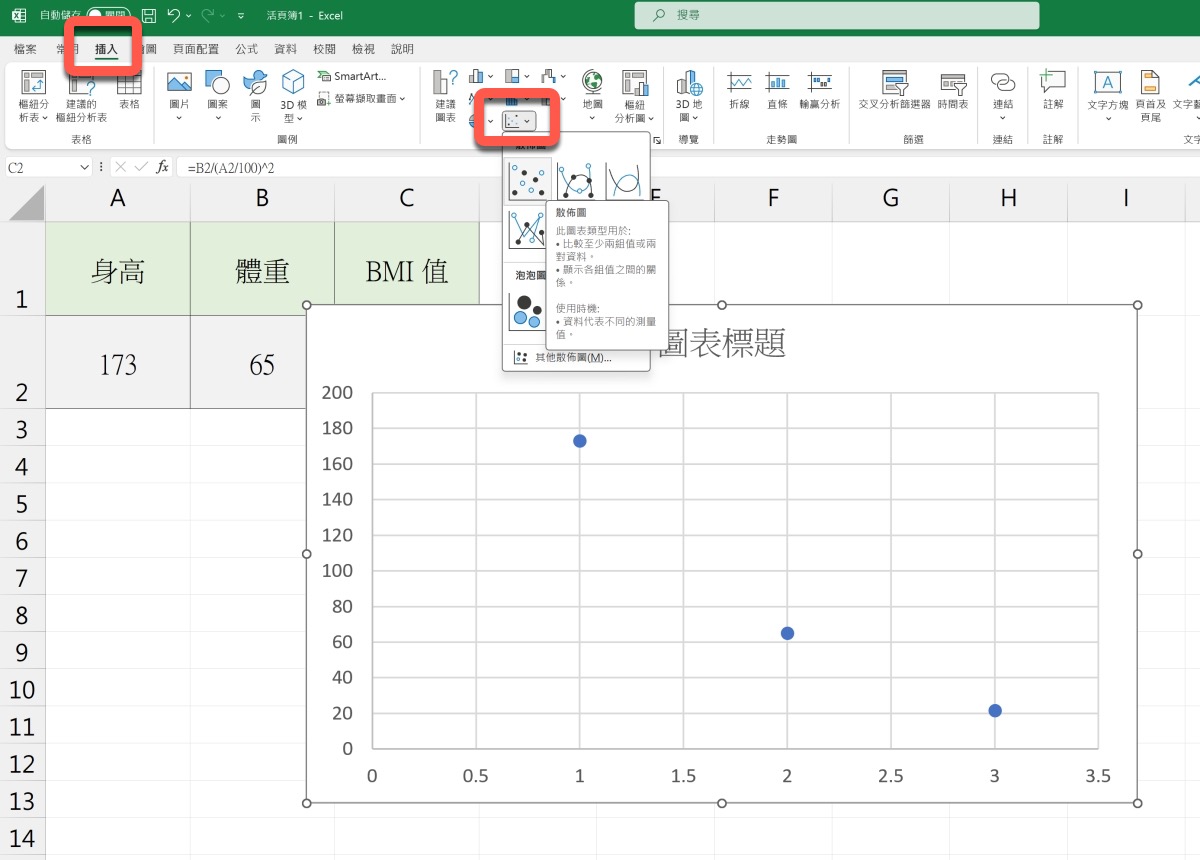This screenshot has height=860, width=1200.
Task: Switch to the 檔案 tab
Action: pos(26,49)
